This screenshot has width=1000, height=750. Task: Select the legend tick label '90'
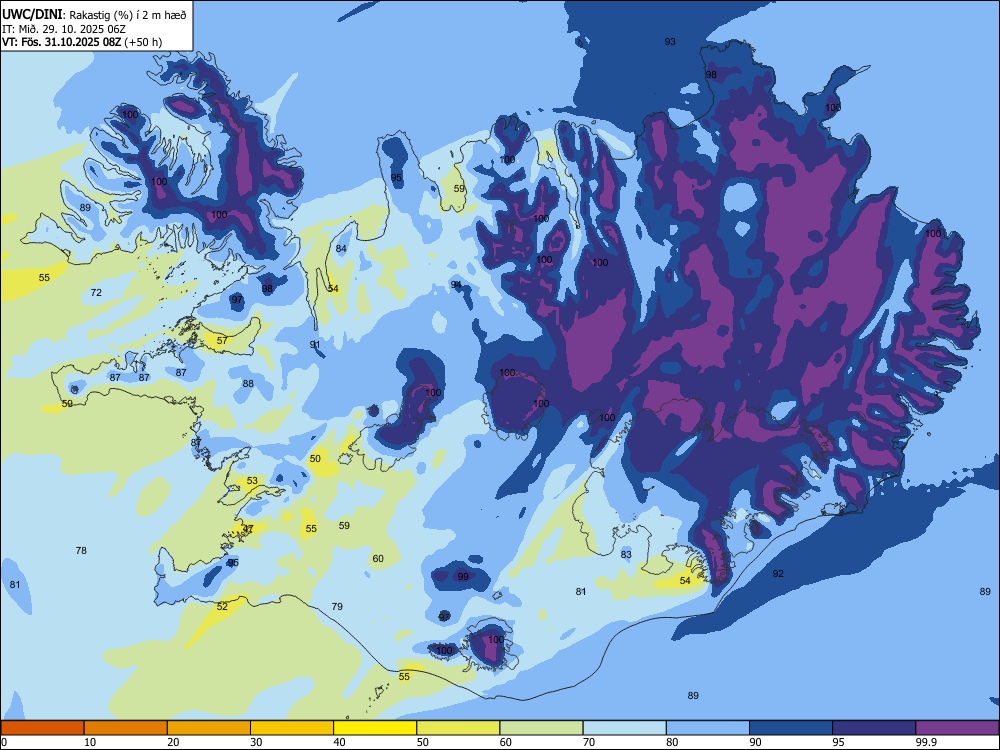pyautogui.click(x=755, y=742)
